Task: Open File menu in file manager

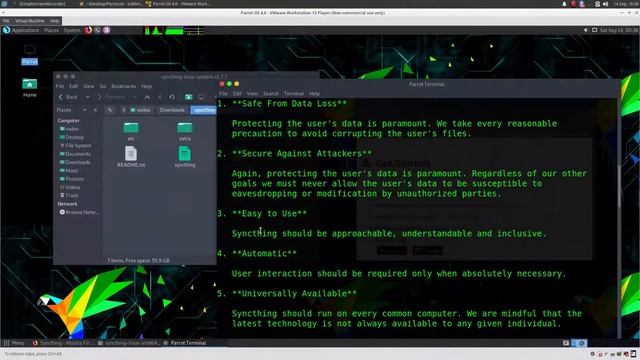Action: (60, 87)
